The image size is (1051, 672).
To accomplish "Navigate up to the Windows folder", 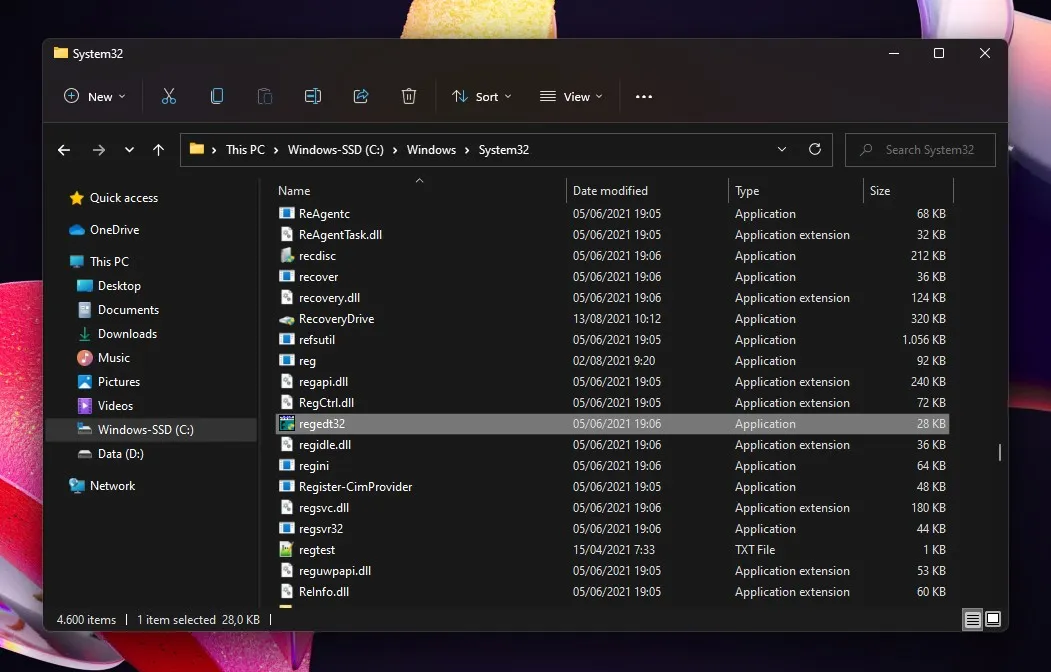I will (x=158, y=149).
